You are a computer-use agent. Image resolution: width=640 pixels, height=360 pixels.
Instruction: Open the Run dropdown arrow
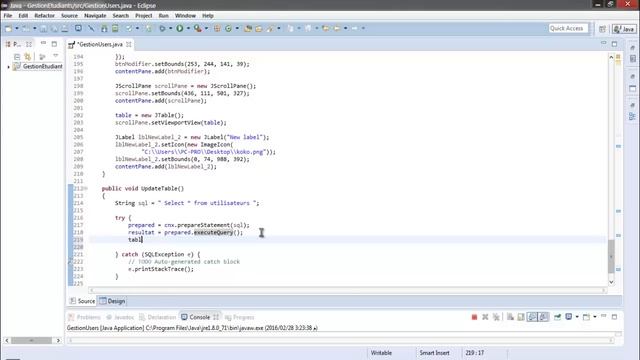pos(188,29)
